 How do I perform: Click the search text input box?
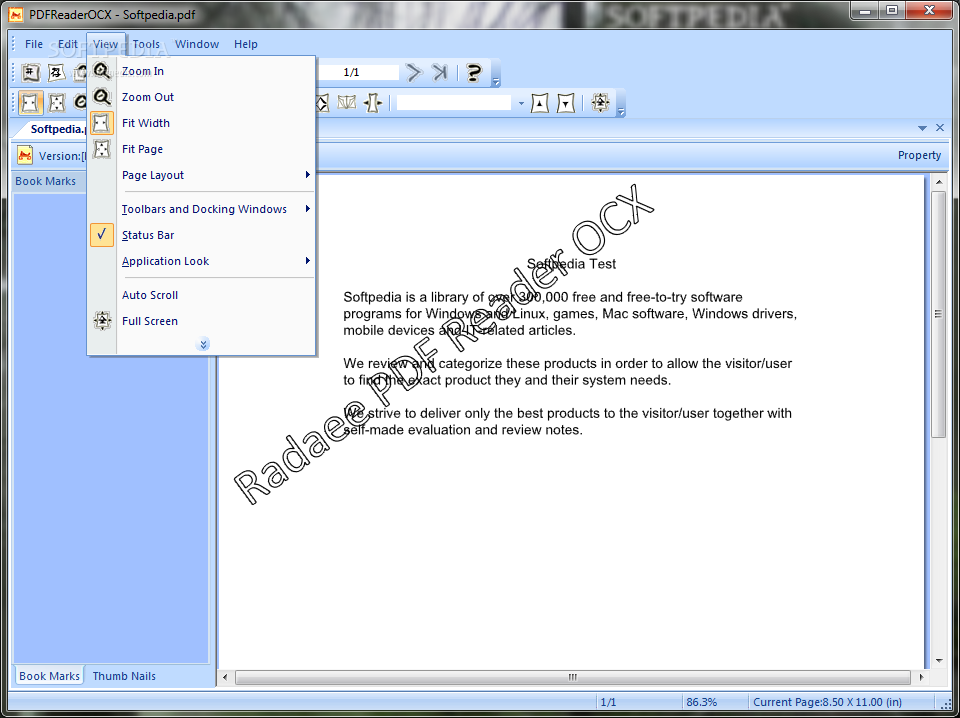pos(454,103)
